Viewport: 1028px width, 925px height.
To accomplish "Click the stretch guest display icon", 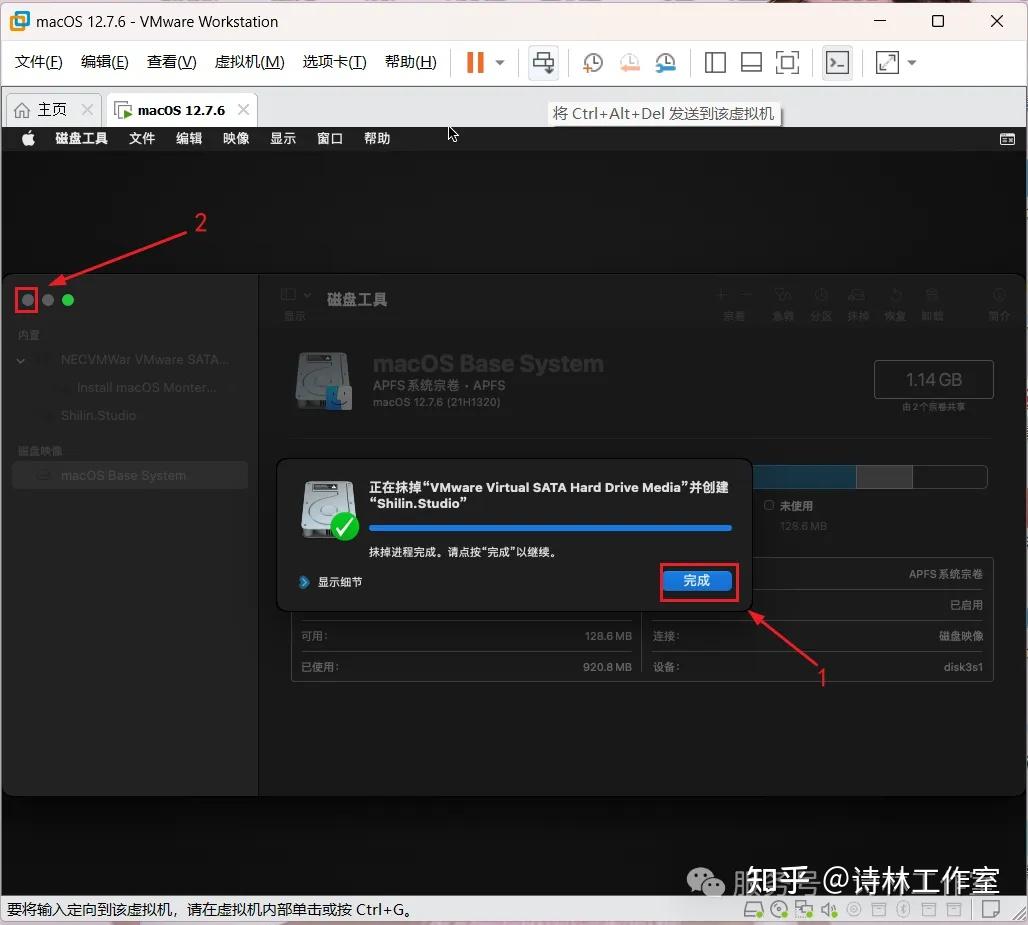I will (x=886, y=63).
